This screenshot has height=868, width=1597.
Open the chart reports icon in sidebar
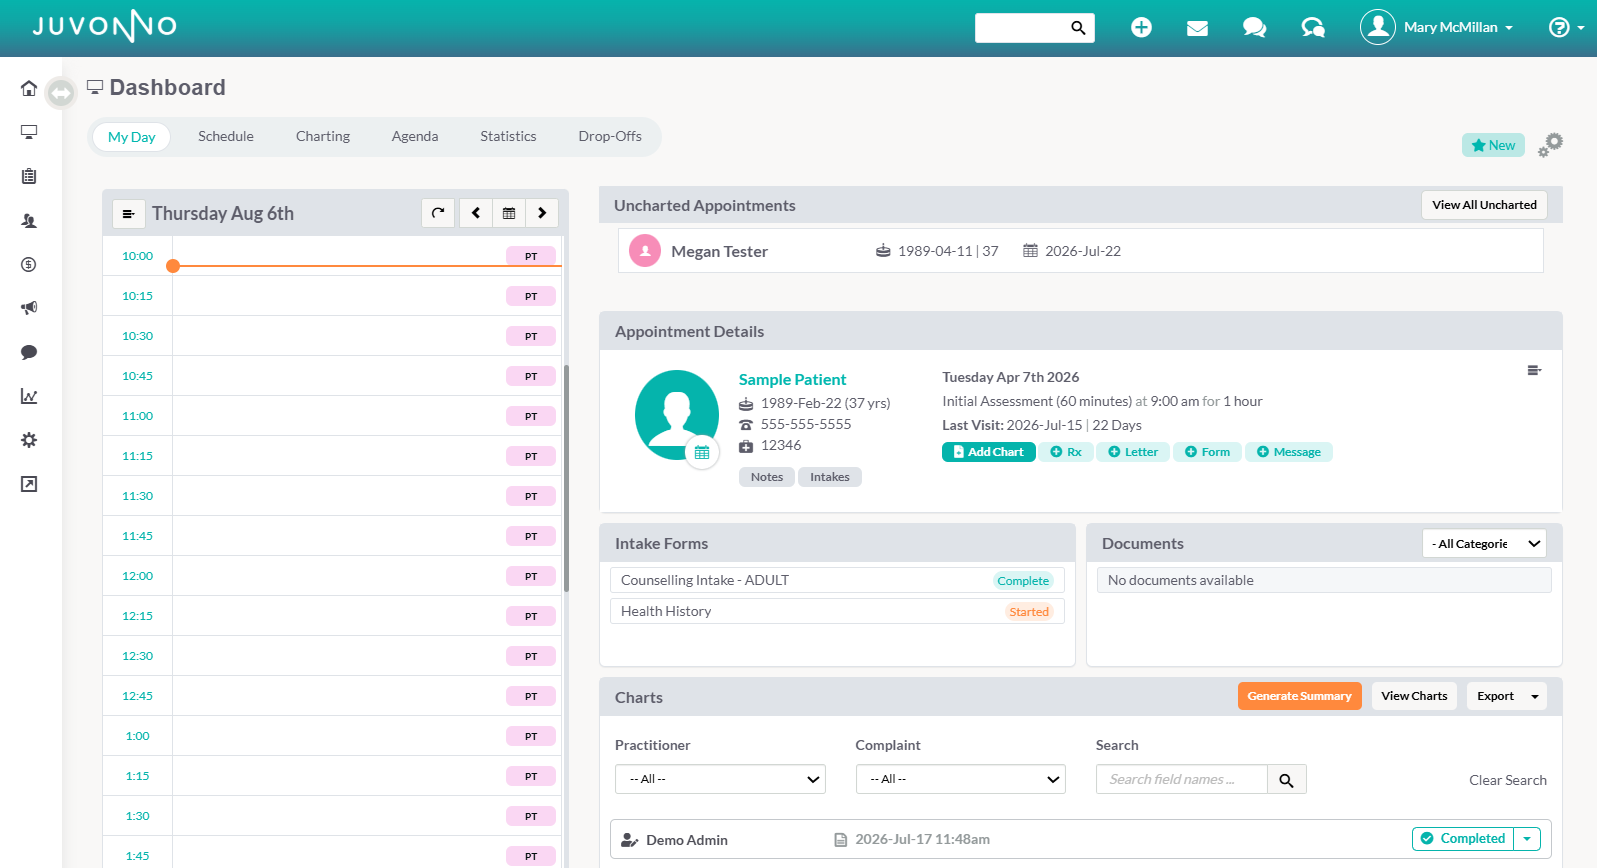point(29,396)
